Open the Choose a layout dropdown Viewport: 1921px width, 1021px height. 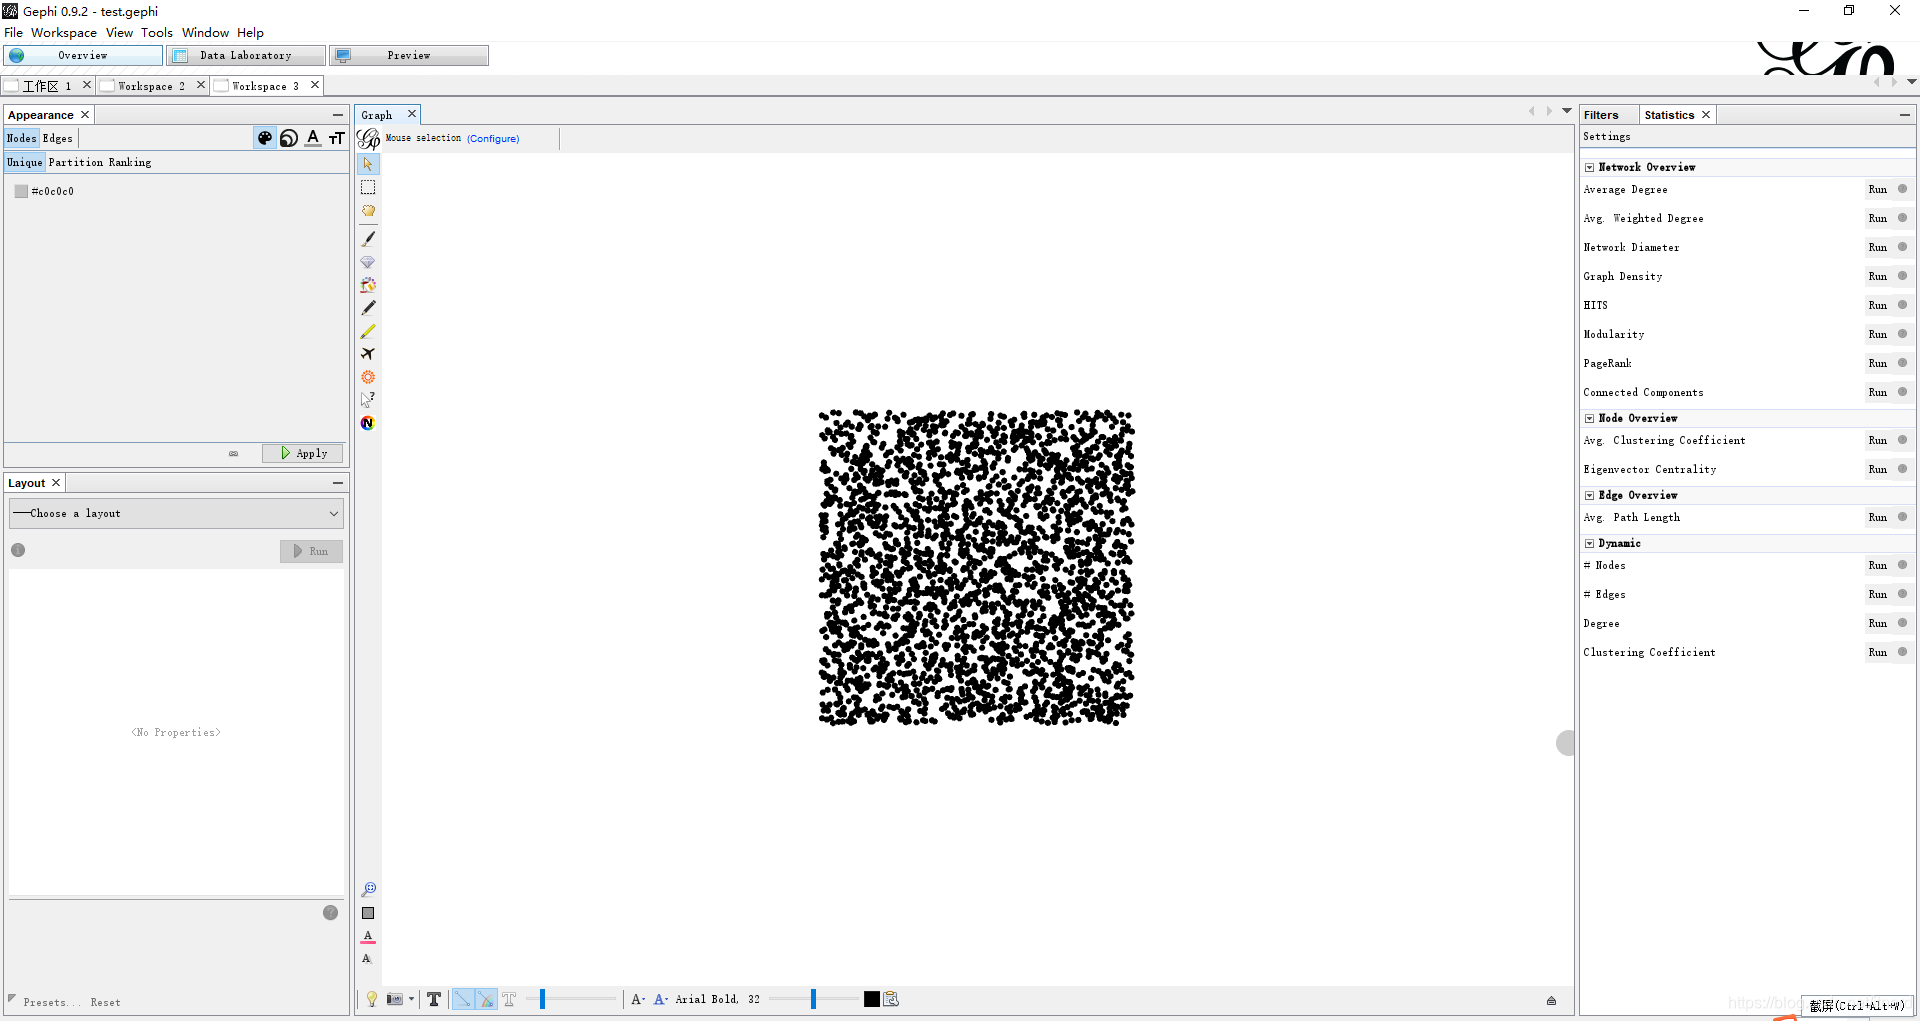(177, 513)
